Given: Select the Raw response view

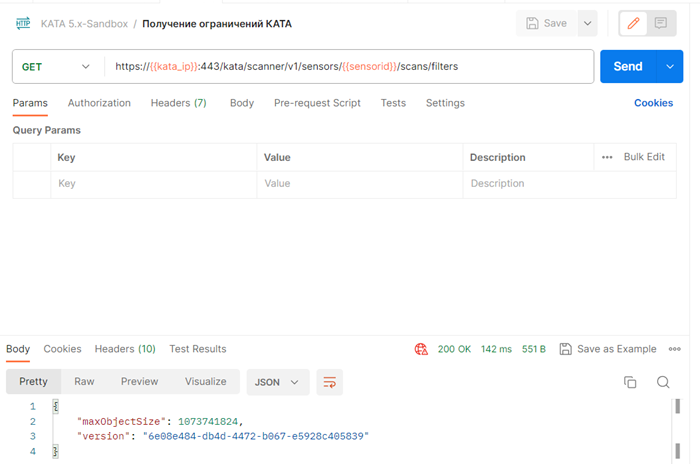Looking at the screenshot, I should point(84,382).
